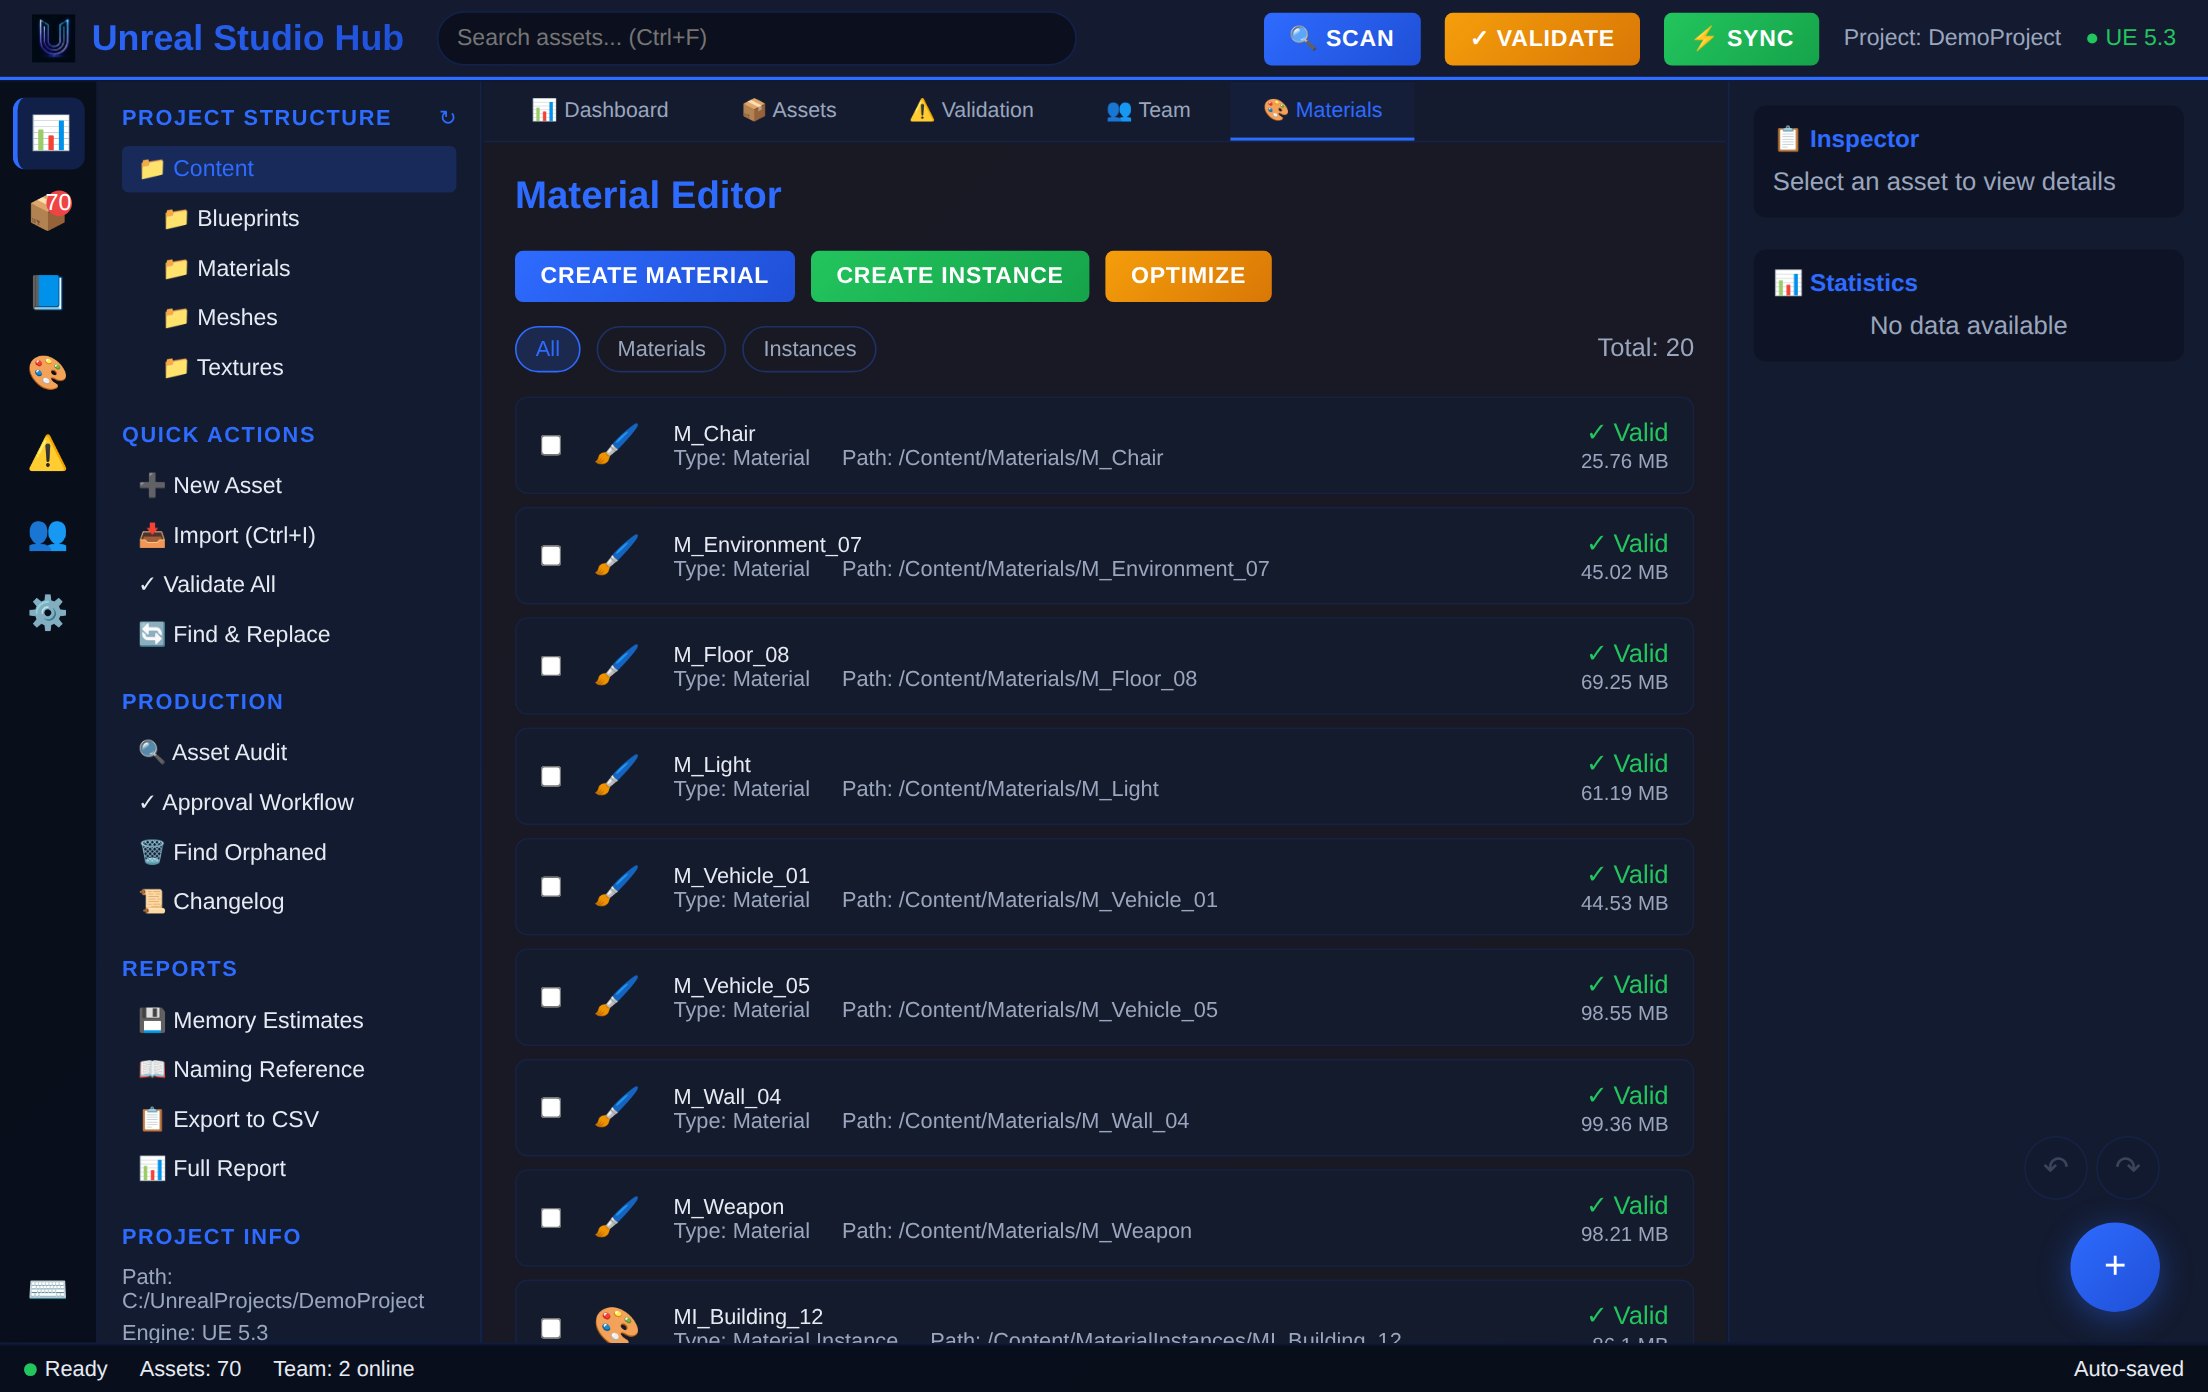Switch to the Assets tab
Viewport: 2208px width, 1392px height.
click(789, 110)
